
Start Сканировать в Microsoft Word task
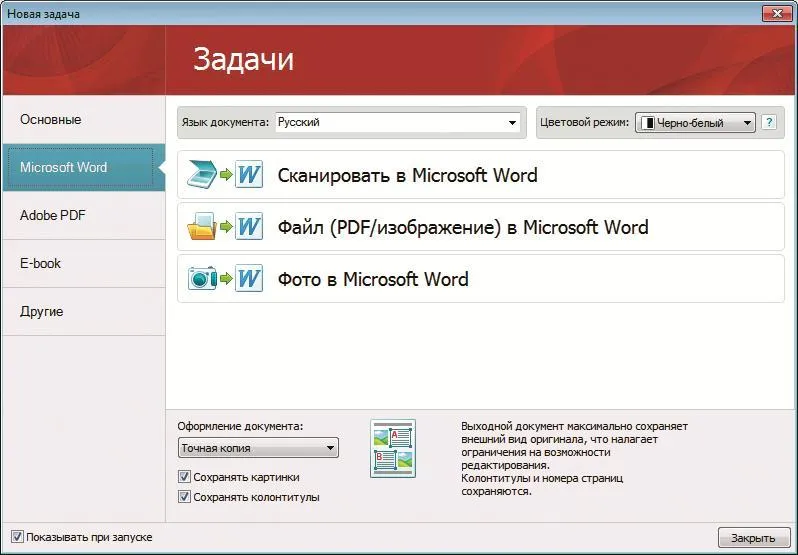click(480, 174)
